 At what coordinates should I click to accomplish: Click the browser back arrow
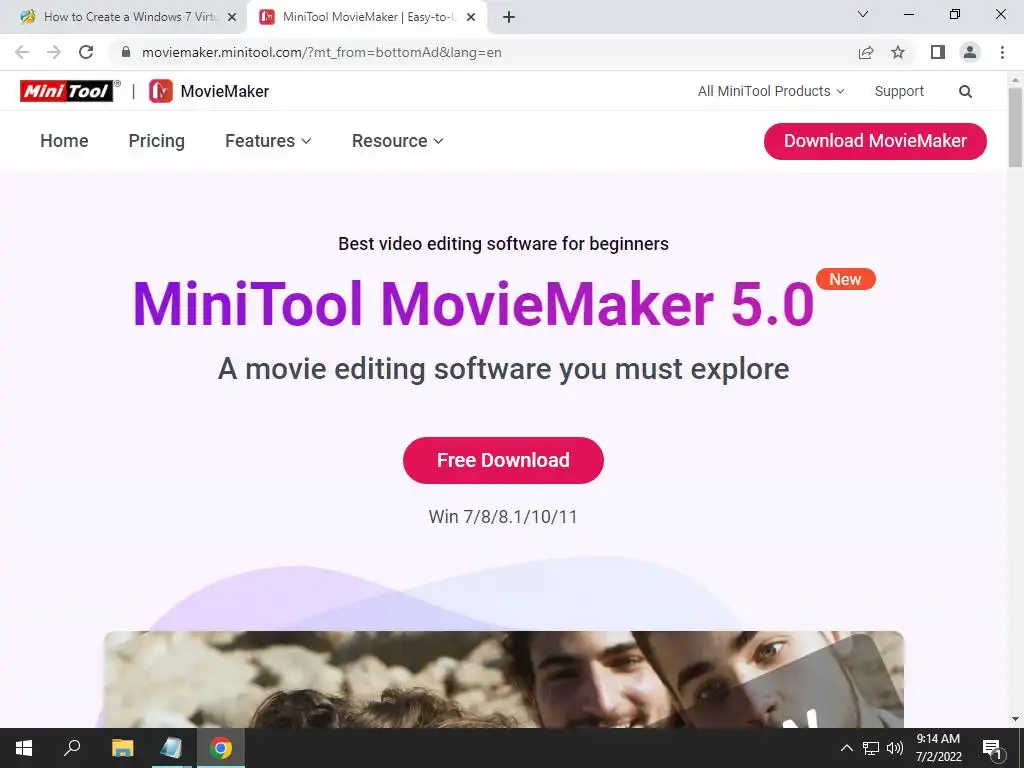(x=22, y=52)
